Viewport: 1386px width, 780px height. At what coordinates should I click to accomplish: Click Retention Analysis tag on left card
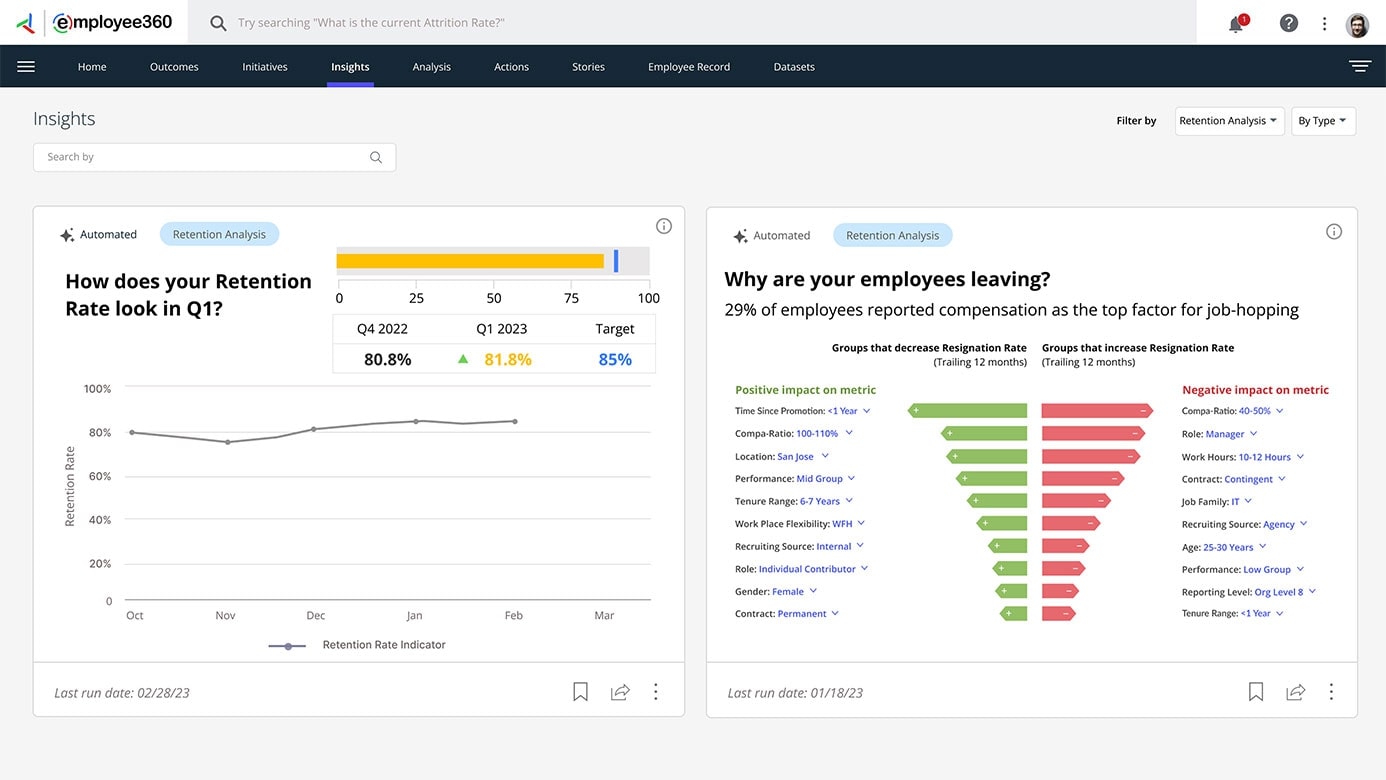219,235
